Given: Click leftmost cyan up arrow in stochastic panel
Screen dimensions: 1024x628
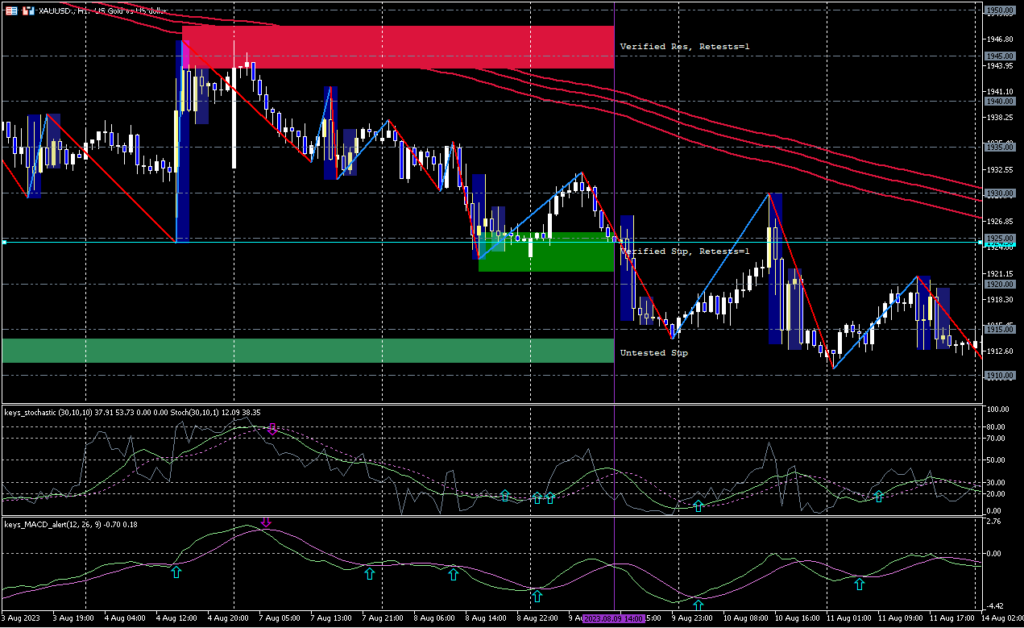Looking at the screenshot, I should click(x=505, y=495).
